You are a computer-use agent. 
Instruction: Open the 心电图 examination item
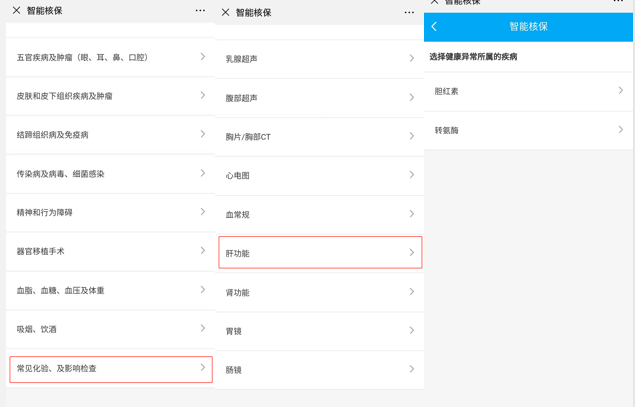pyautogui.click(x=319, y=175)
